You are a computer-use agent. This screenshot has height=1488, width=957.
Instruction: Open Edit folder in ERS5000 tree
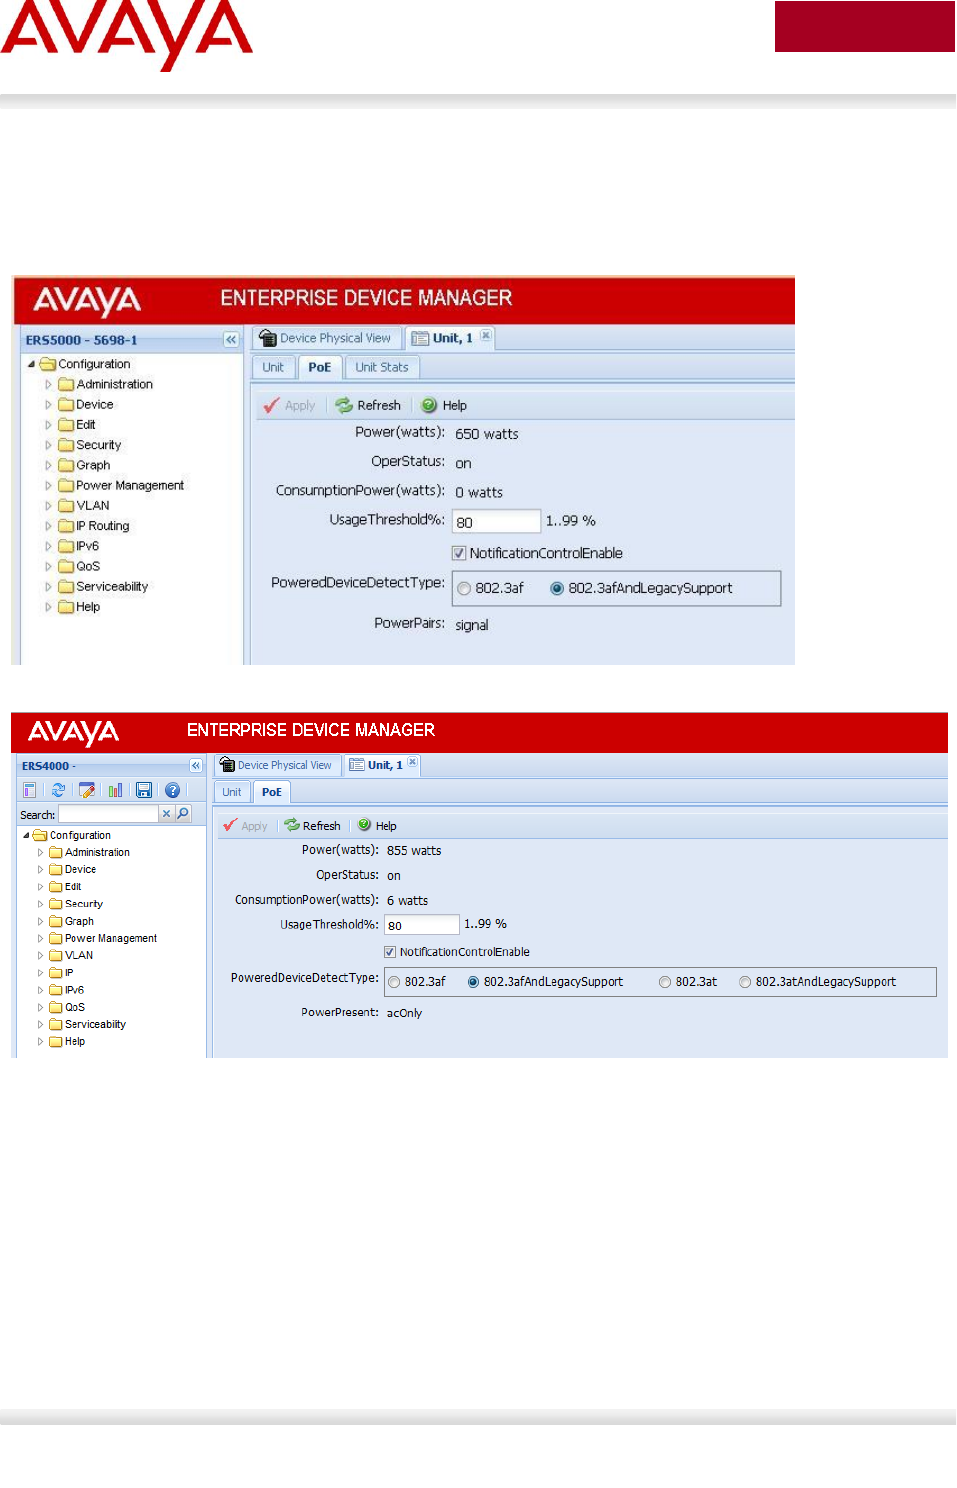(77, 425)
